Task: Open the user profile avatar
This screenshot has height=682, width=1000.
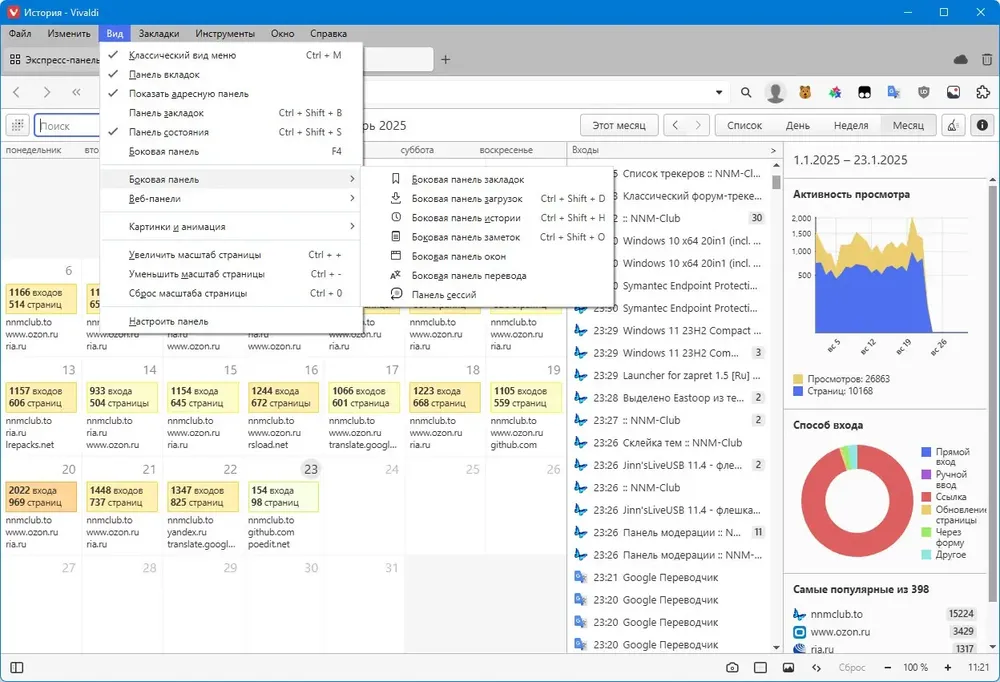Action: click(x=775, y=93)
